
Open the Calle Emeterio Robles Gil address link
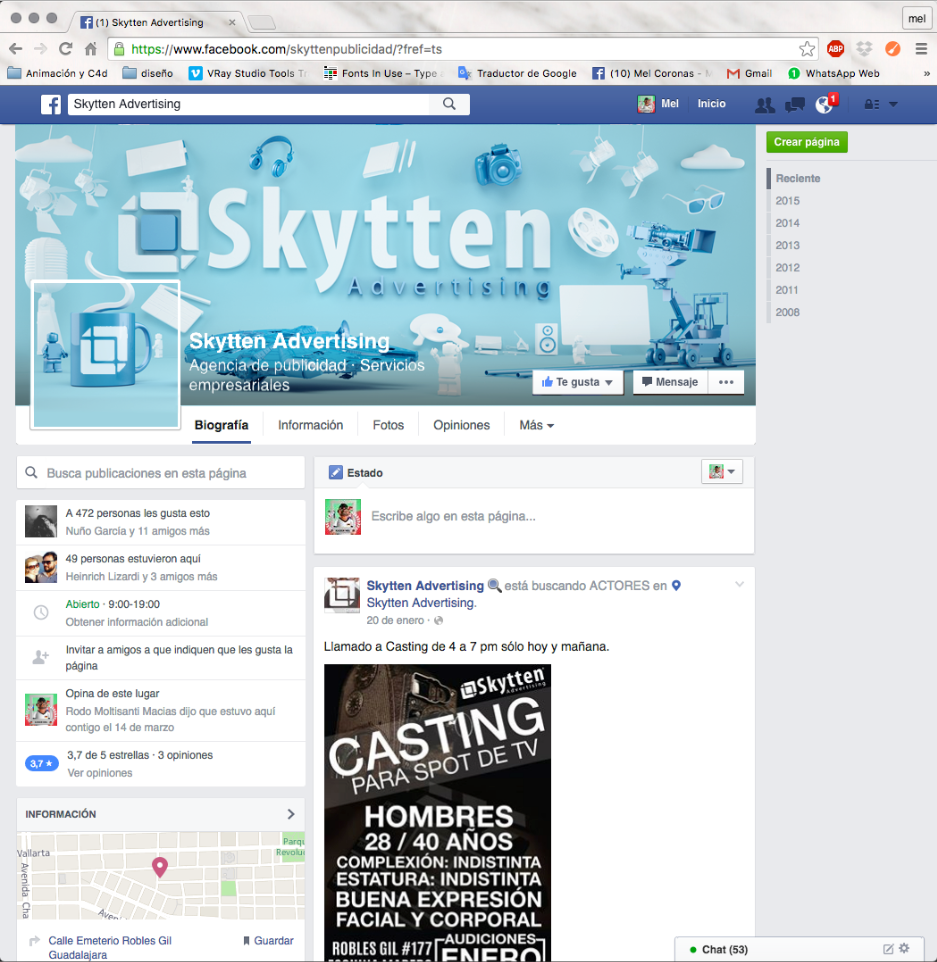point(110,947)
